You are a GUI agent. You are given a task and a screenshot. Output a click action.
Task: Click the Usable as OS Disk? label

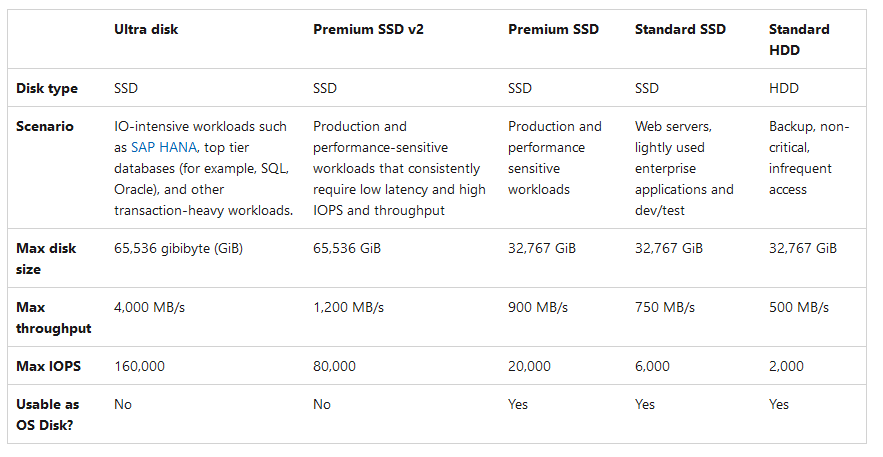click(x=47, y=414)
